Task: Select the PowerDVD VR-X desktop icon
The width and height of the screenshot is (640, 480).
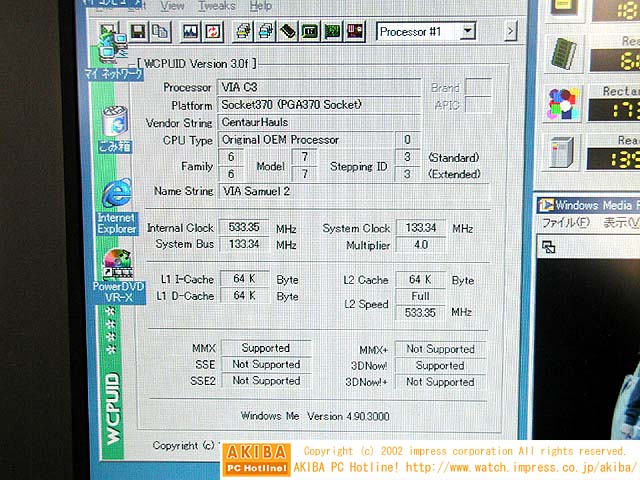Action: tap(118, 276)
